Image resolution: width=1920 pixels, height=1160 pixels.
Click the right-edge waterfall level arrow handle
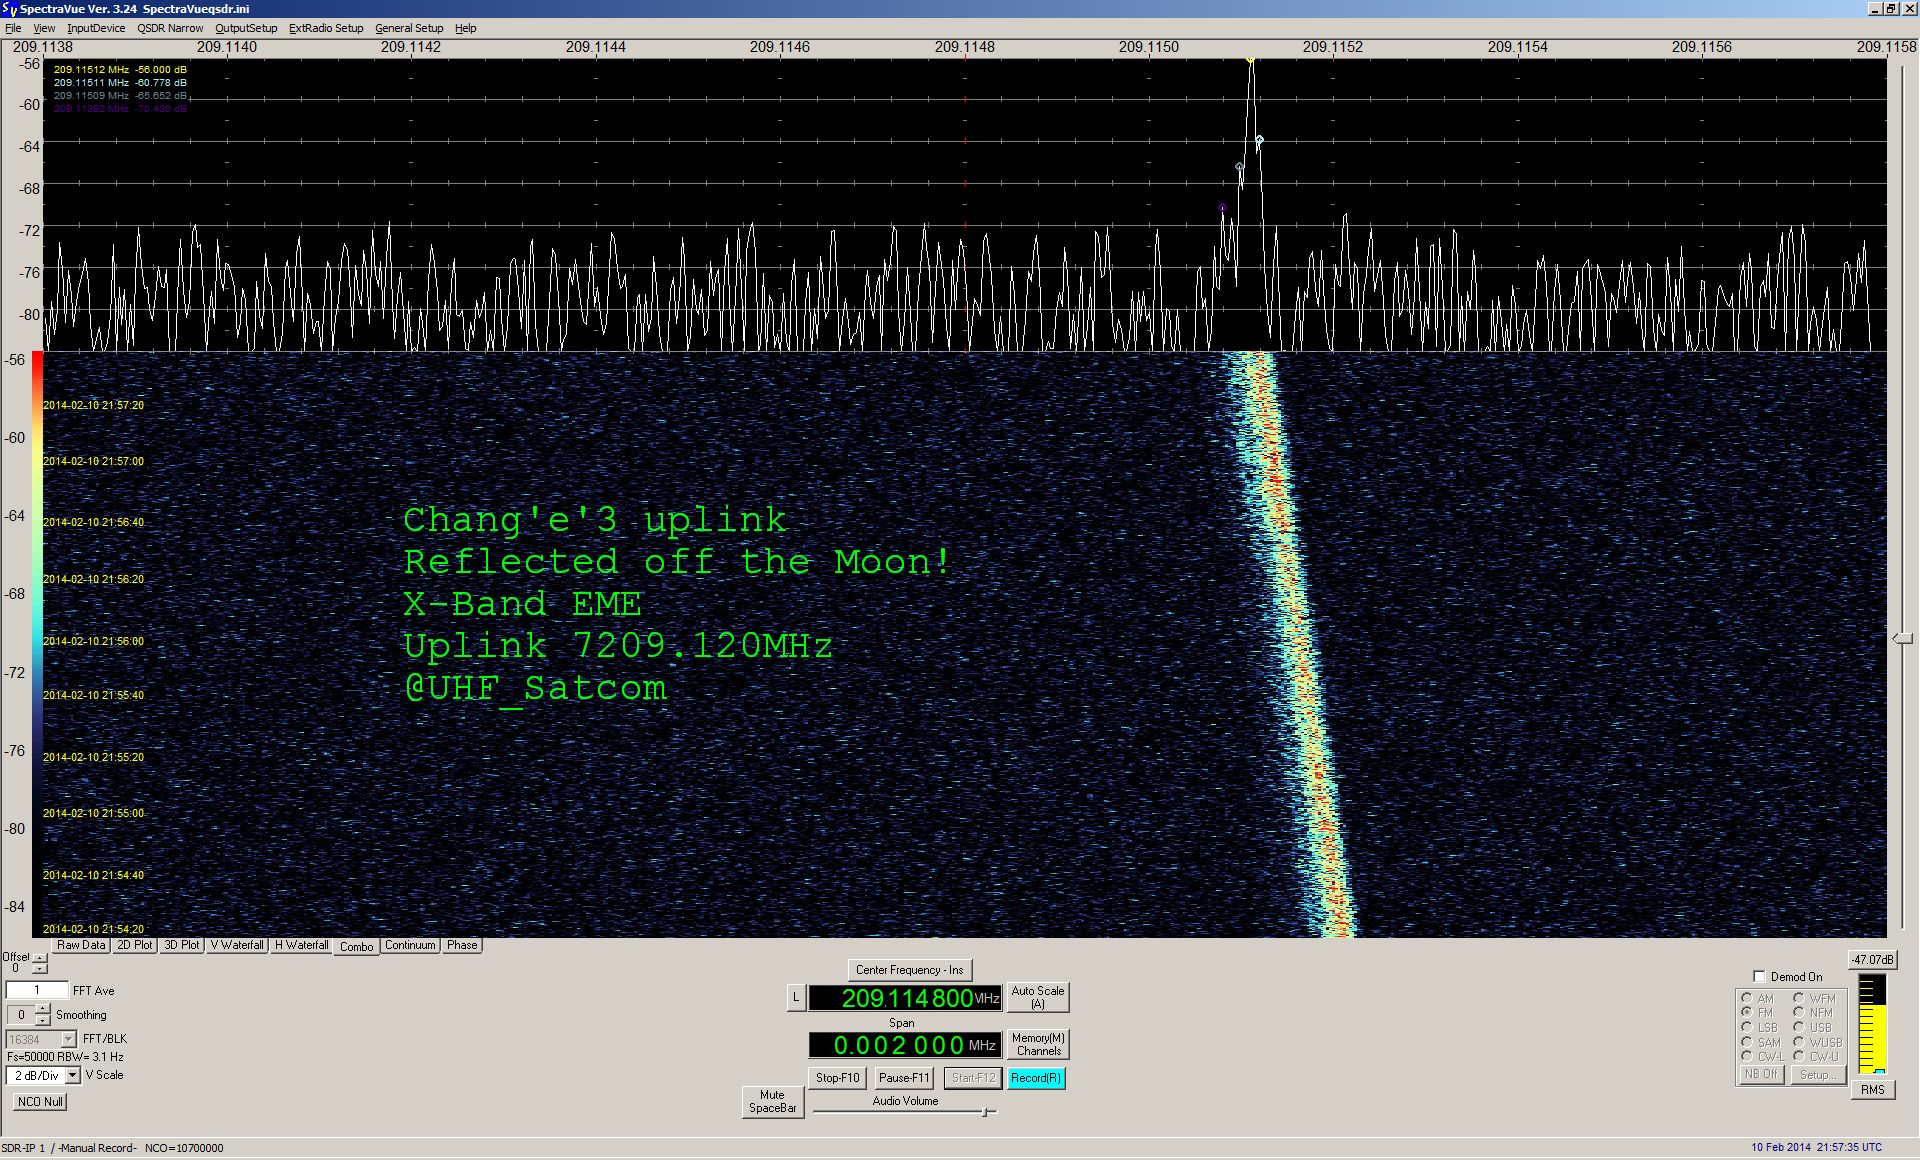point(1902,638)
